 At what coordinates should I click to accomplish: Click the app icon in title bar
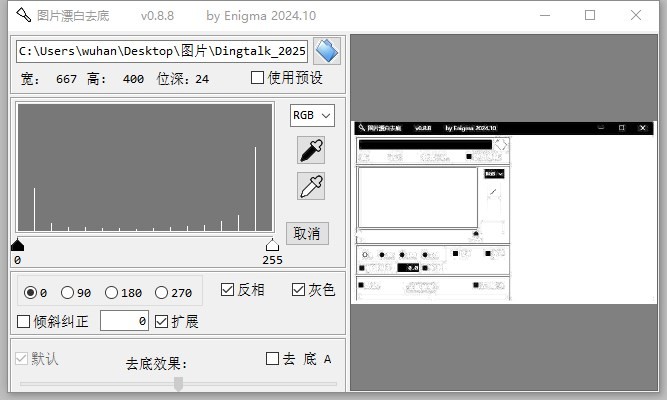tap(22, 16)
